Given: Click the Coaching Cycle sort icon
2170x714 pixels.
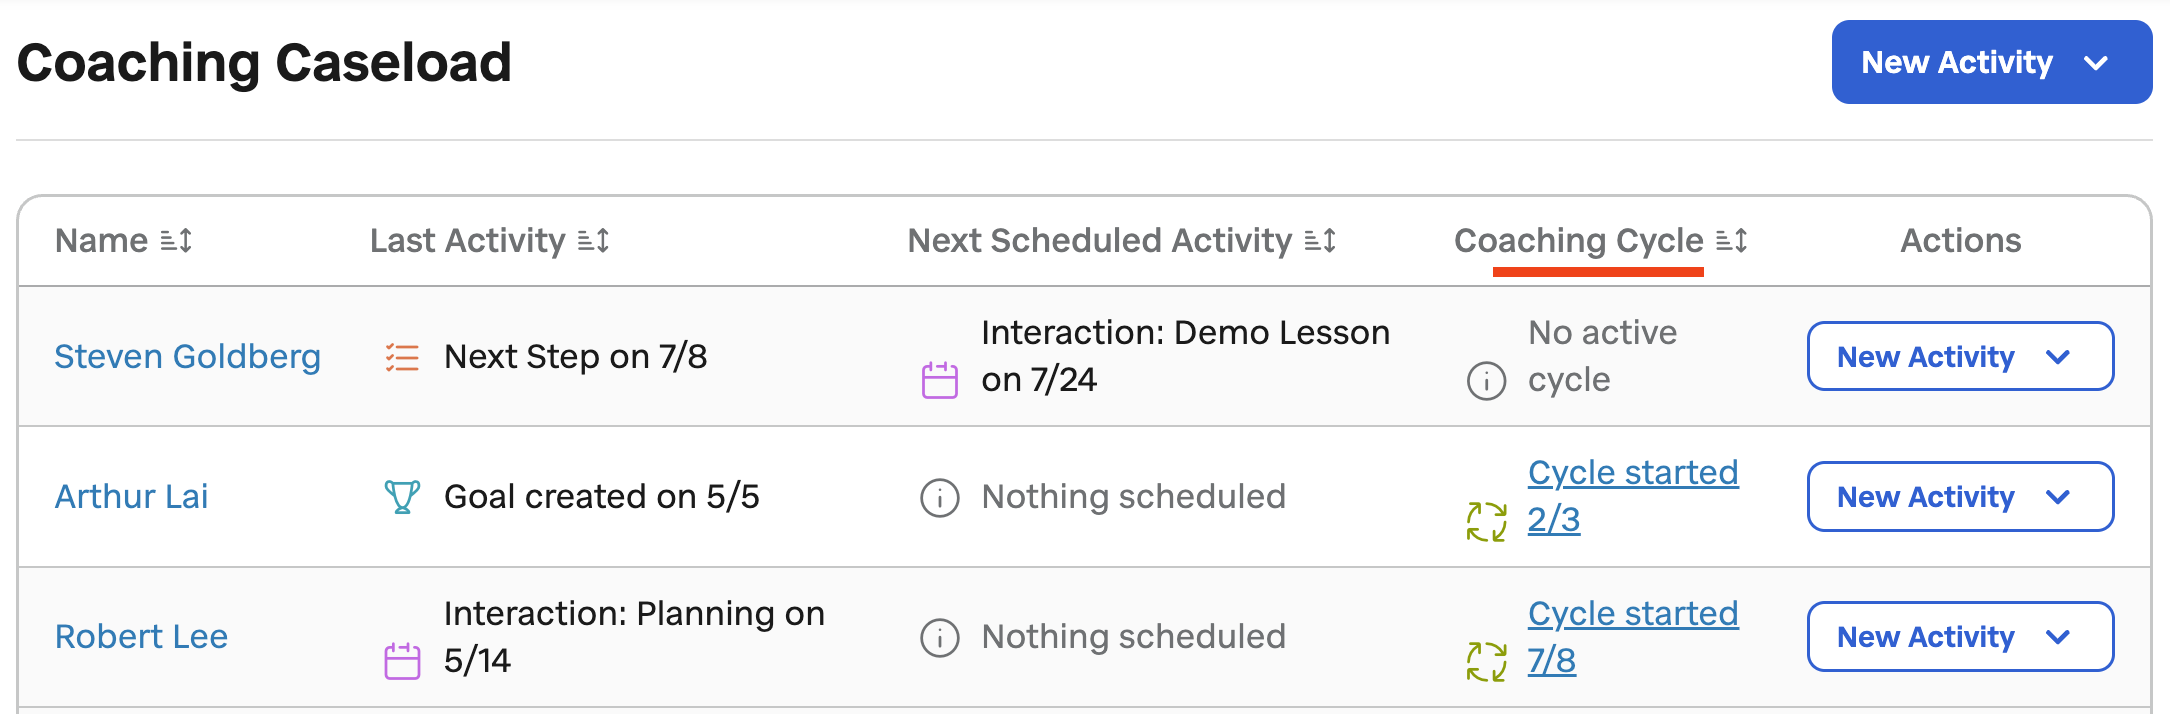Looking at the screenshot, I should click(x=1732, y=241).
